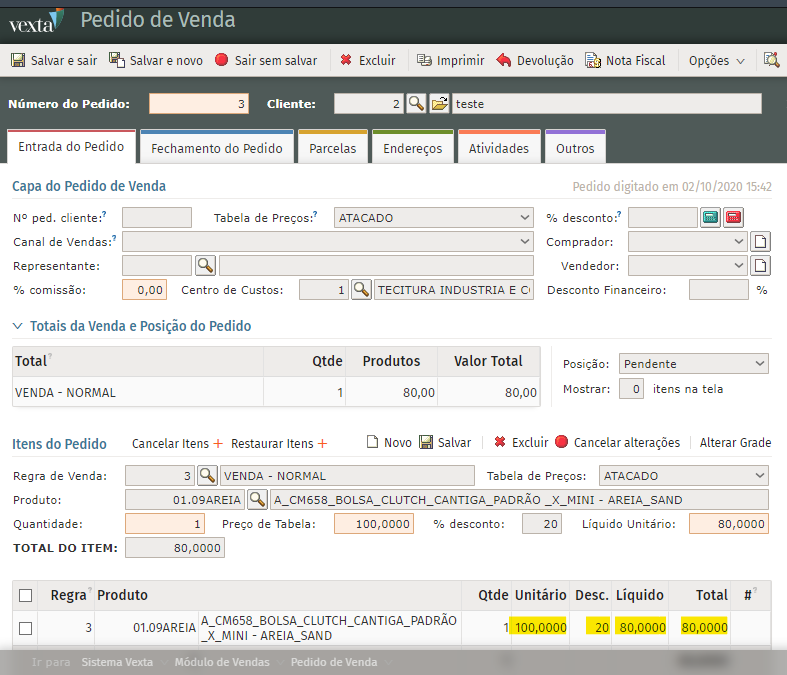Click the Salvar e sair disk icon

[18, 60]
